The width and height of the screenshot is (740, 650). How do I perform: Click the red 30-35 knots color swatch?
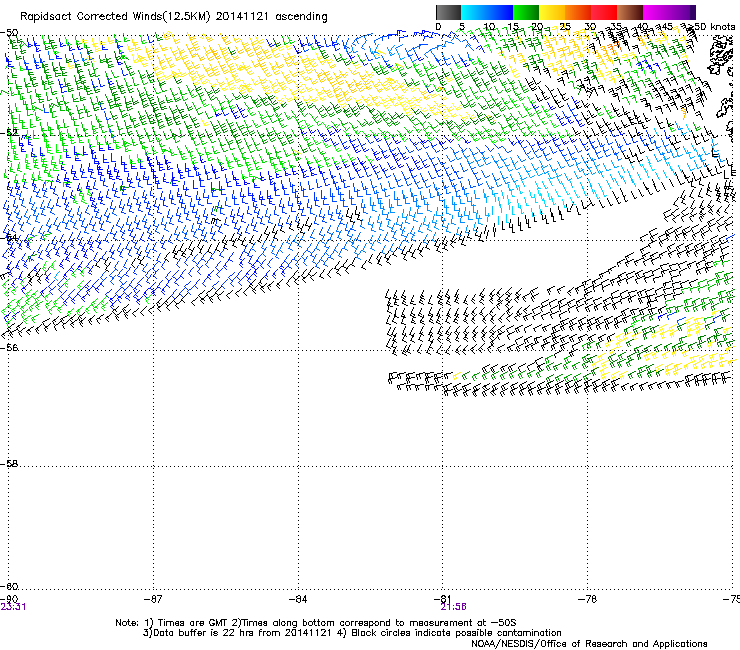click(604, 12)
